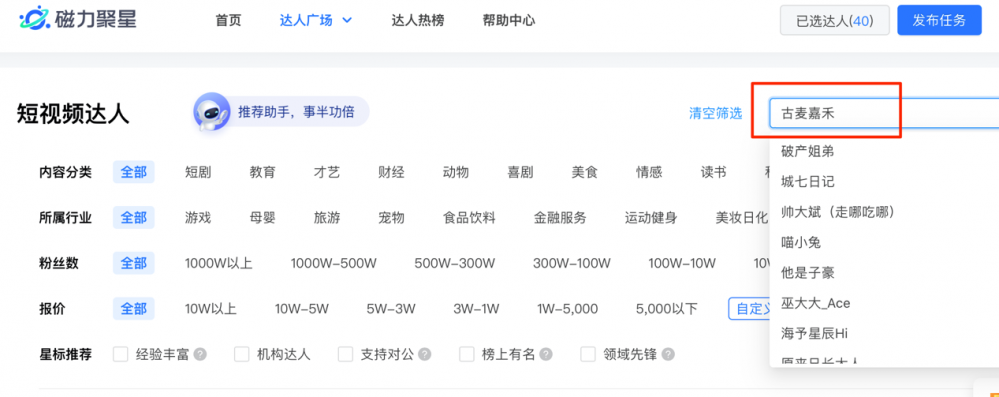Screen dimensions: 999x397
Task: Open the 已选达人(40) button
Action: tap(835, 20)
